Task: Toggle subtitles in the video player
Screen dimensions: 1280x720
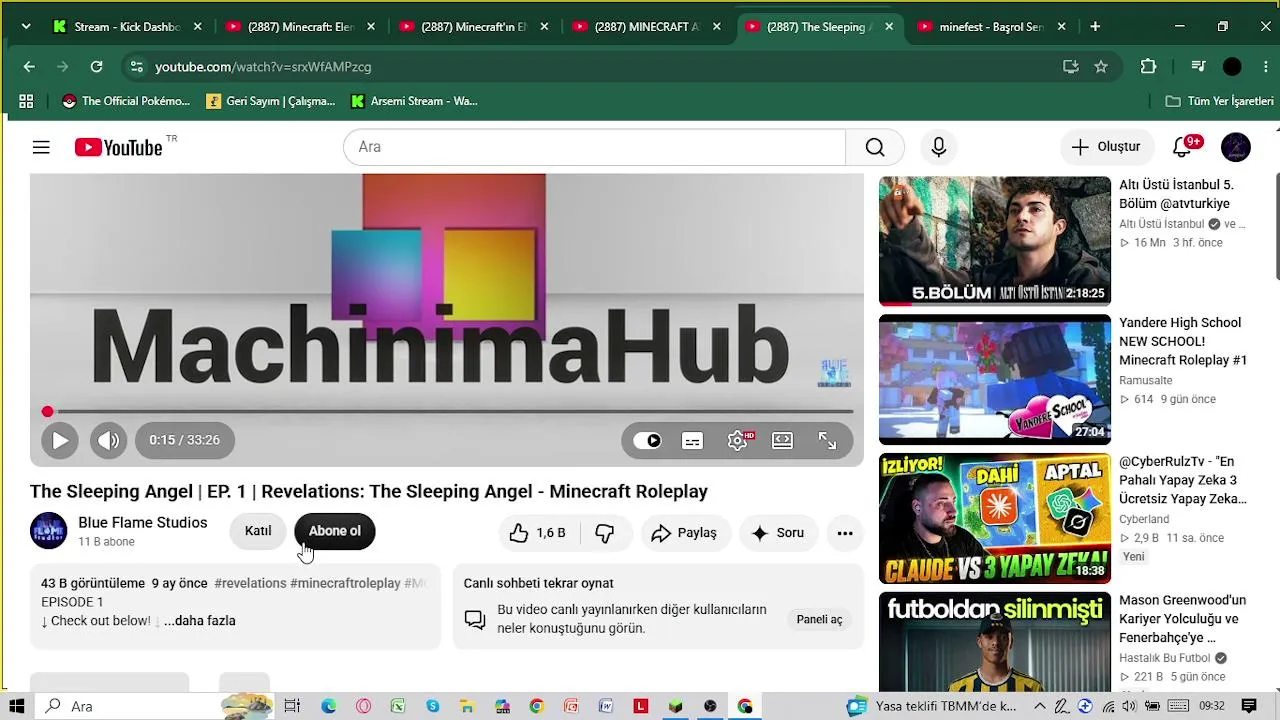Action: tap(692, 440)
